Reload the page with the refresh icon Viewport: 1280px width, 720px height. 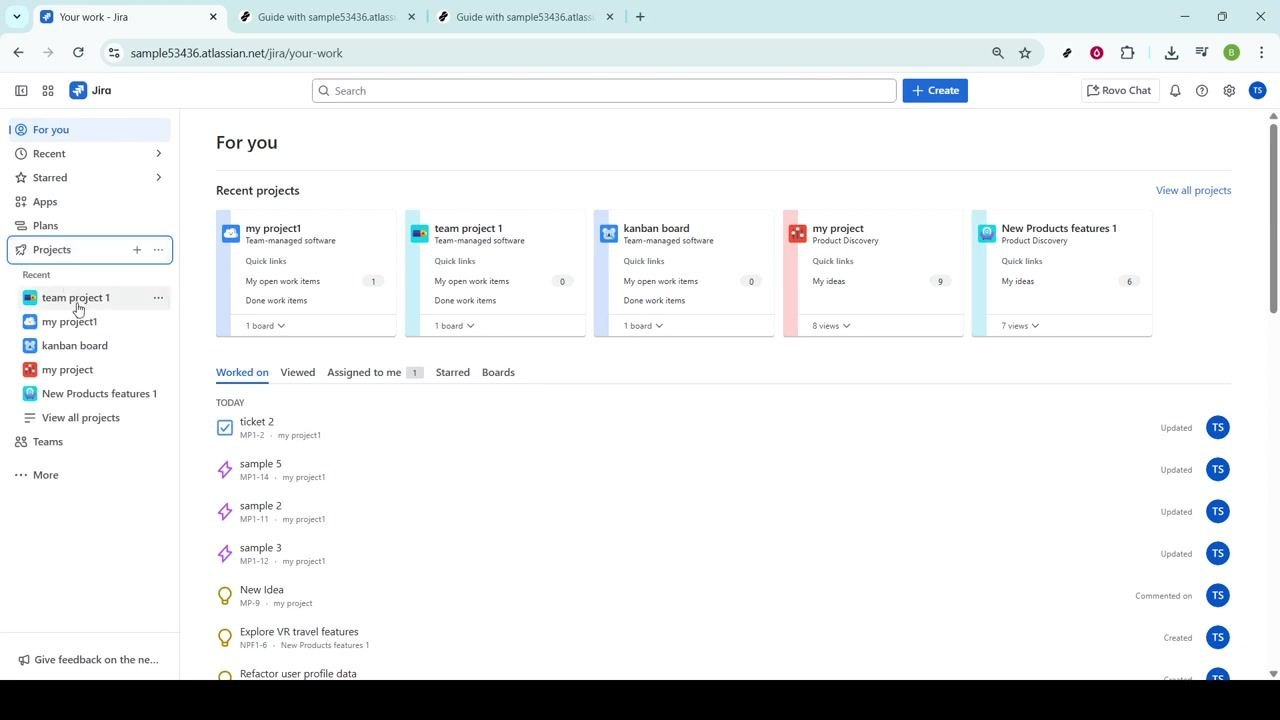point(78,53)
